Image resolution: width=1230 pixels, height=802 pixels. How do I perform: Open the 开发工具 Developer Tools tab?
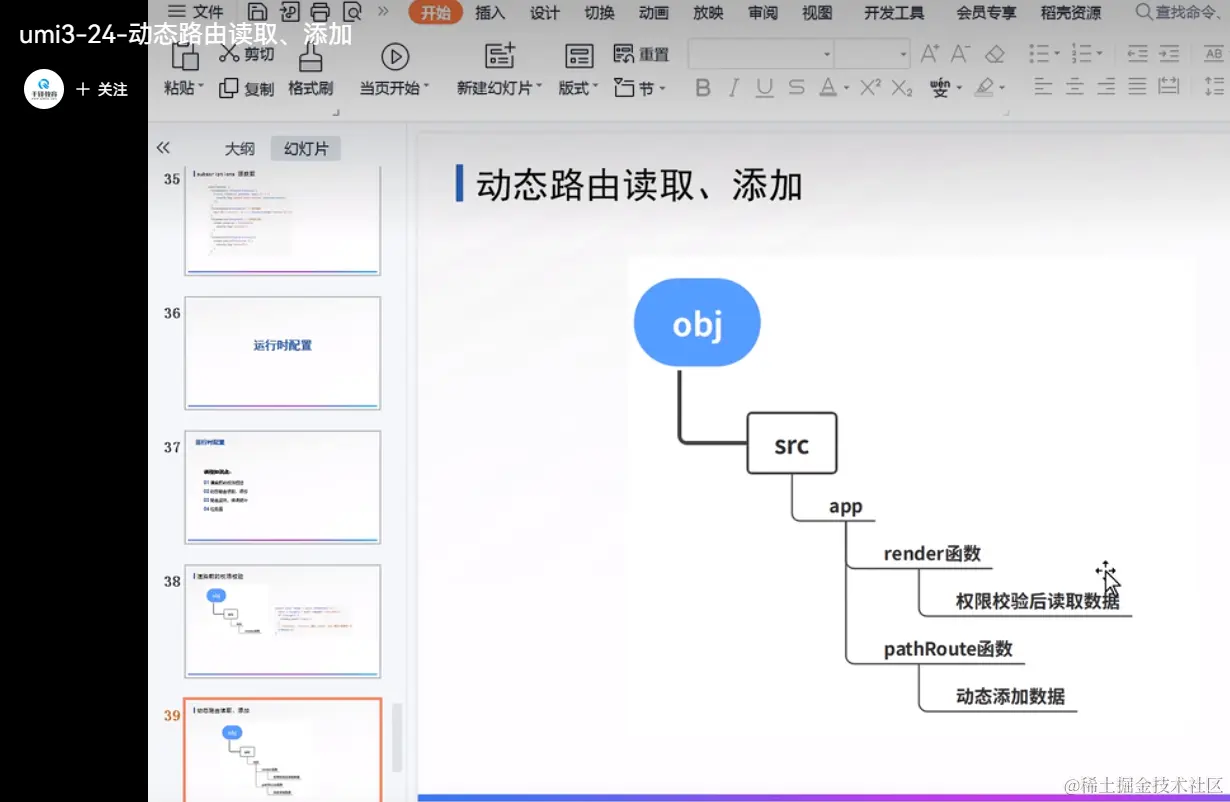pyautogui.click(x=894, y=13)
